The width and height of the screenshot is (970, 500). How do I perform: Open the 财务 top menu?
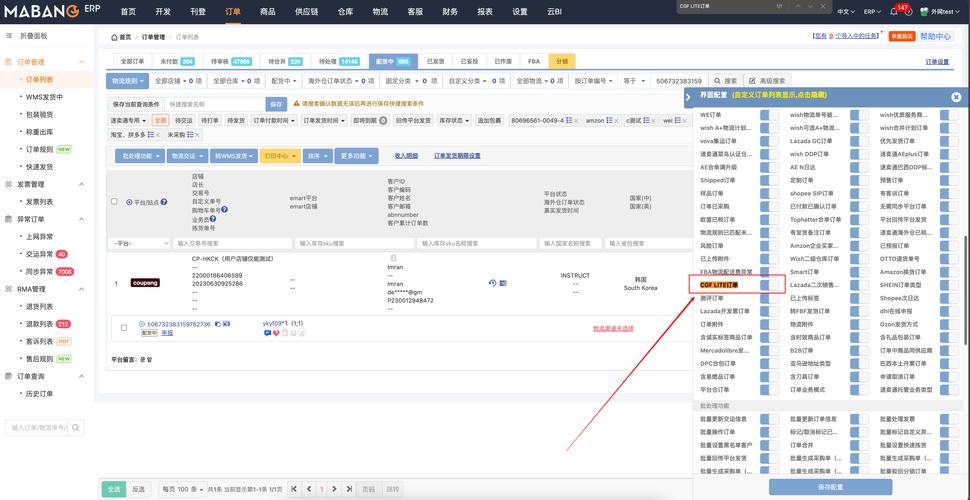coord(450,12)
